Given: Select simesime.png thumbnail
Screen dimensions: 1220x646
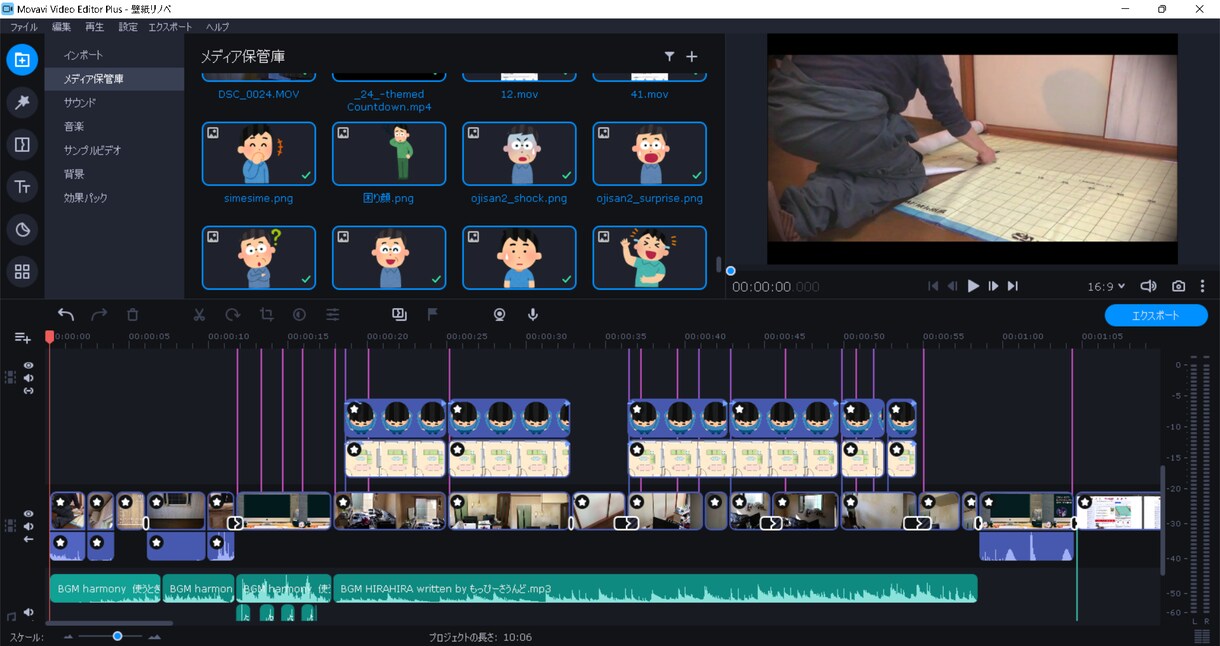Looking at the screenshot, I should (259, 154).
